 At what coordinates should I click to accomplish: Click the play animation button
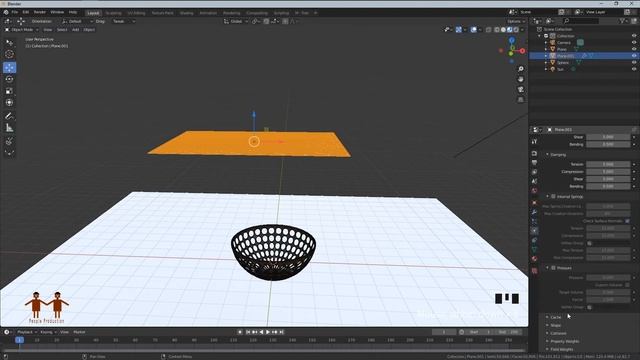268,332
